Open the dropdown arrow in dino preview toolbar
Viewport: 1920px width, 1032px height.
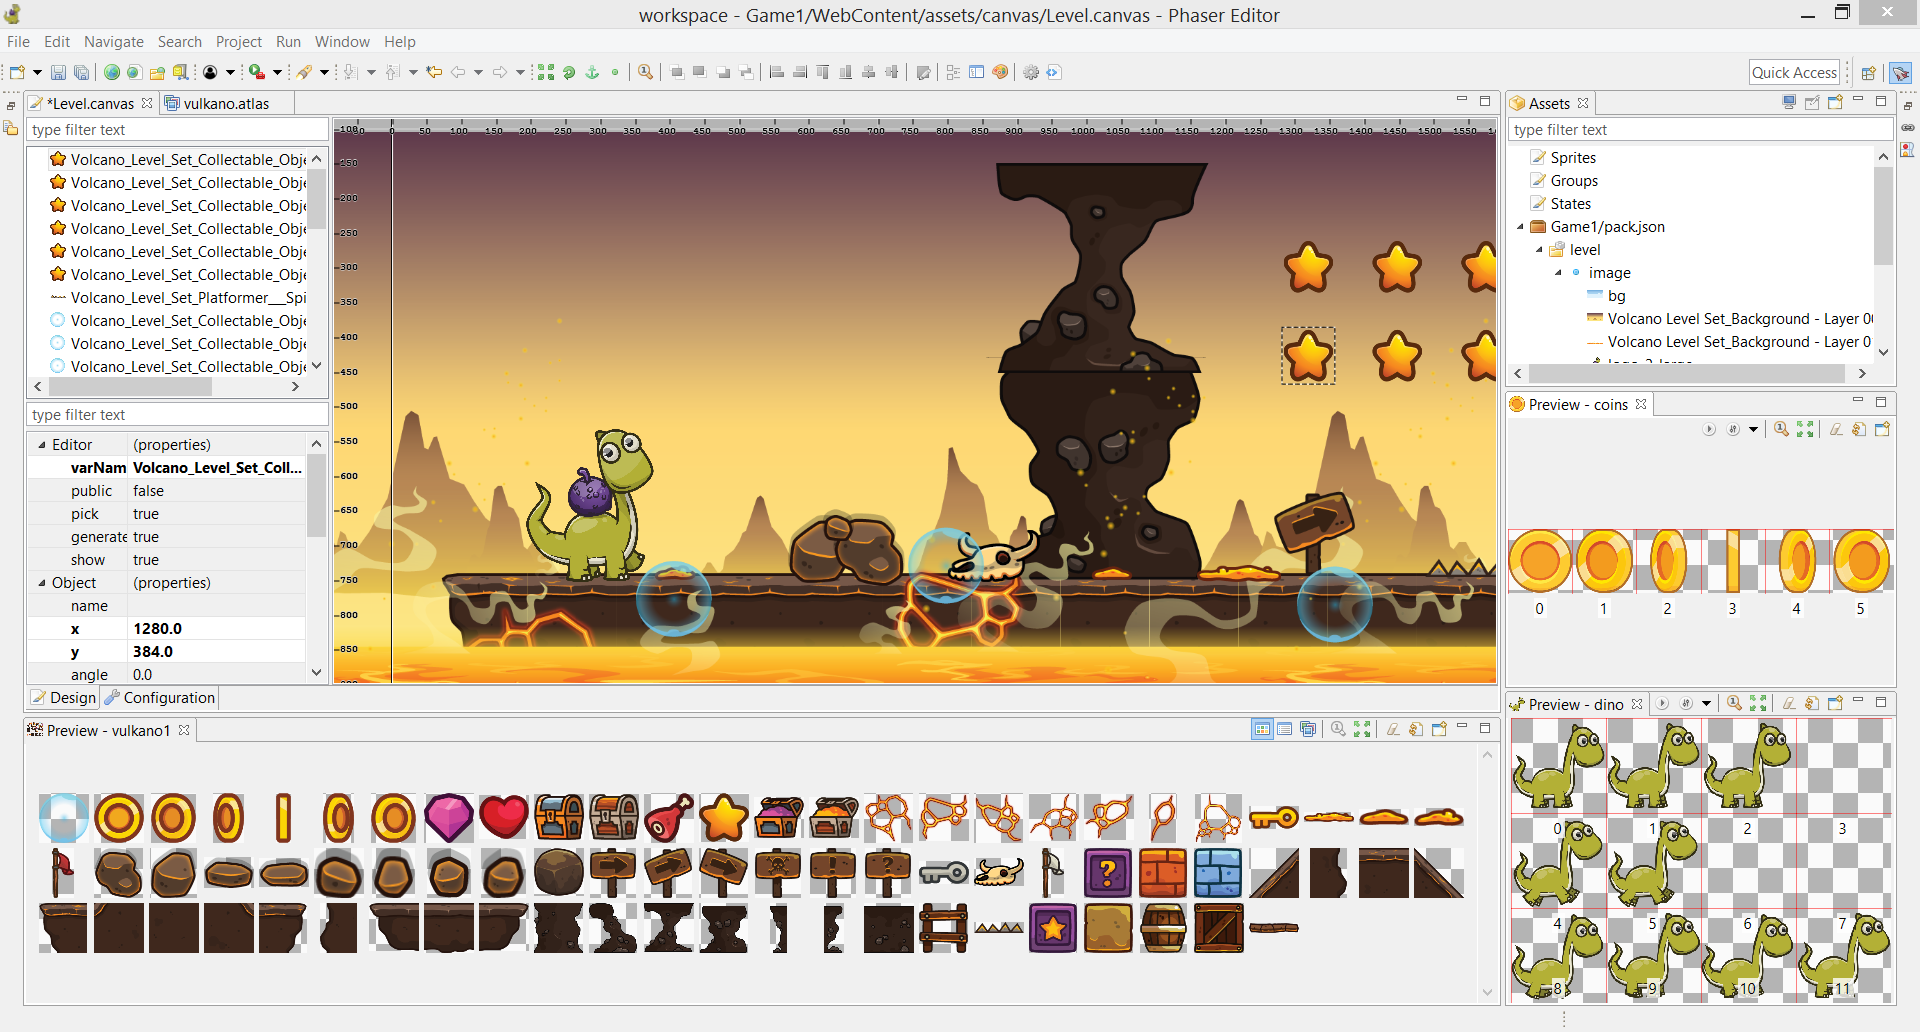(x=1706, y=703)
